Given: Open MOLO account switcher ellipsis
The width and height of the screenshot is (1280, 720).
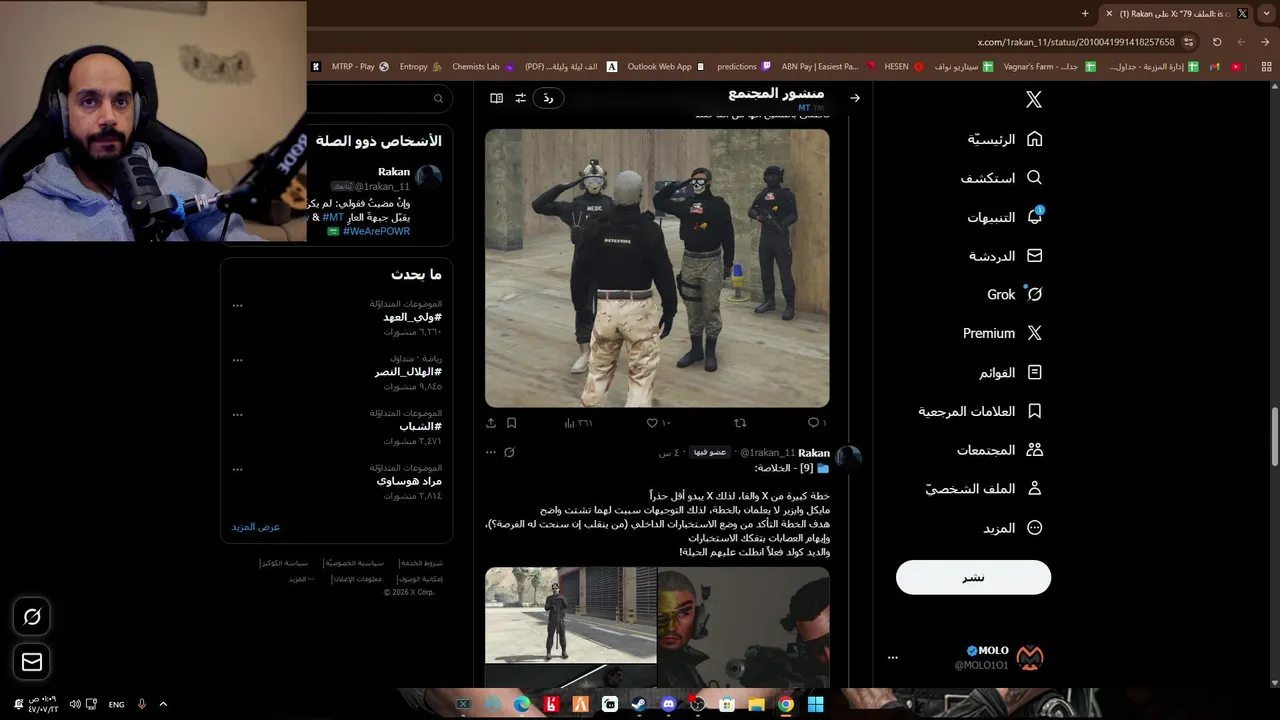Looking at the screenshot, I should pyautogui.click(x=893, y=658).
